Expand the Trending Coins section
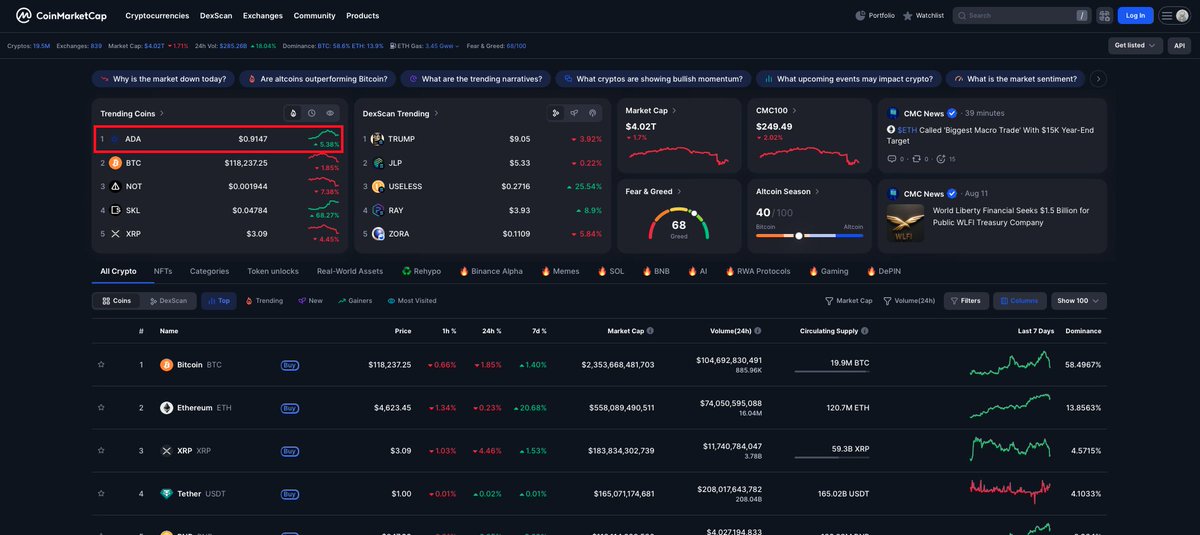The image size is (1200, 535). (x=132, y=113)
